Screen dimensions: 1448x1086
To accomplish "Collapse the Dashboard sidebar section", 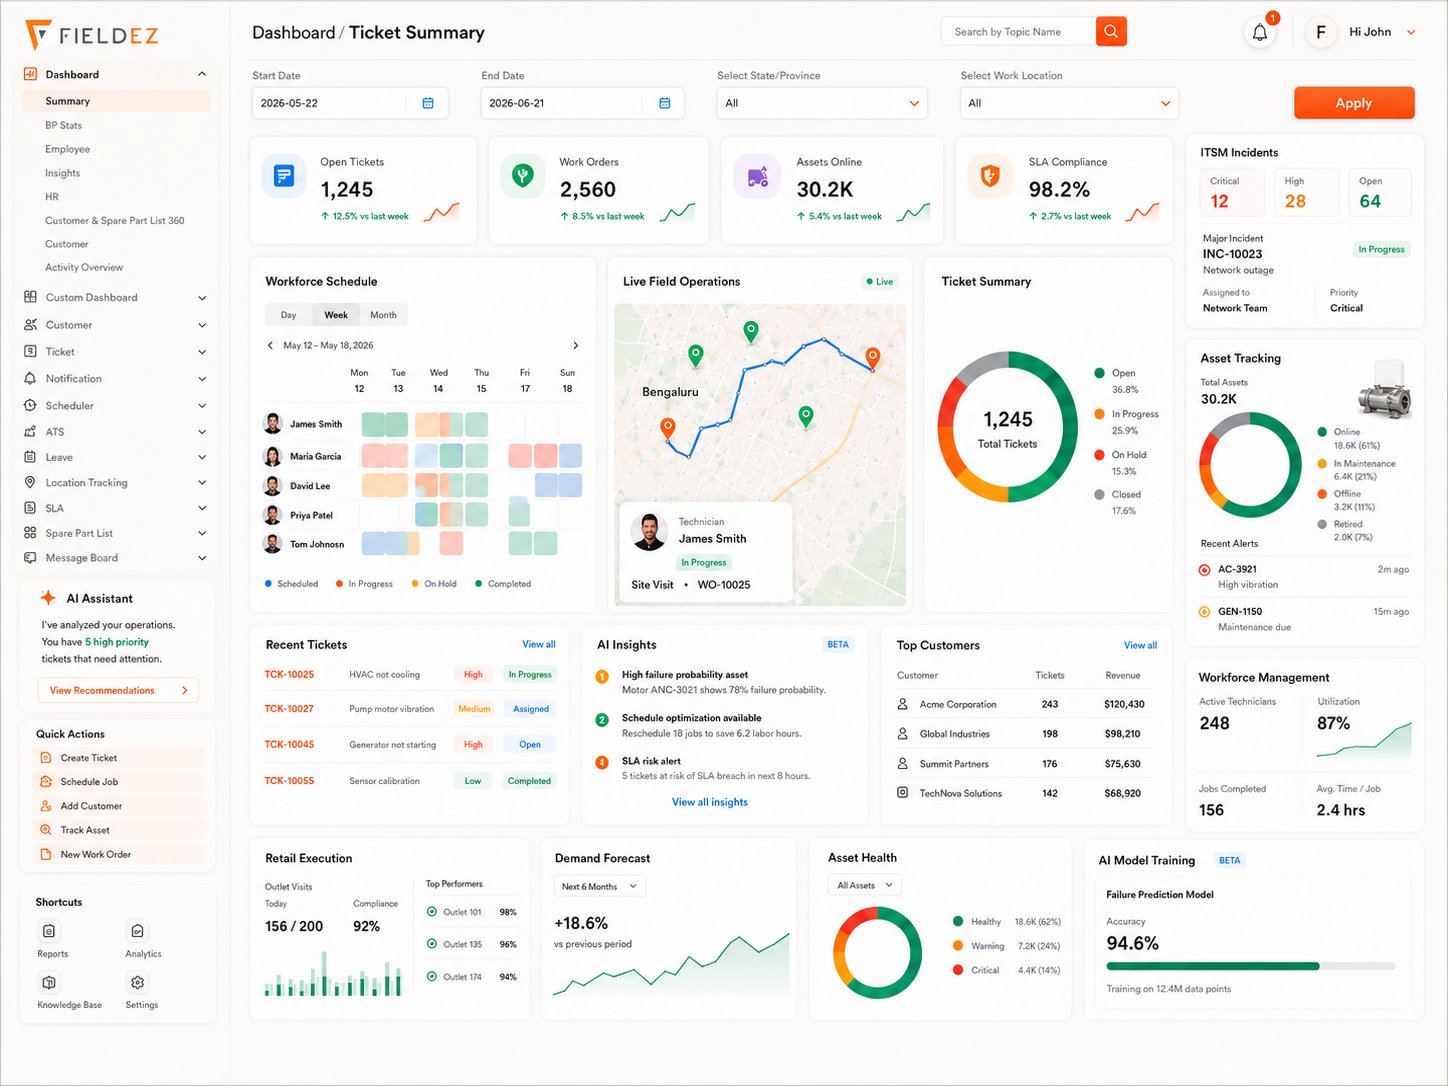I will 202,74.
